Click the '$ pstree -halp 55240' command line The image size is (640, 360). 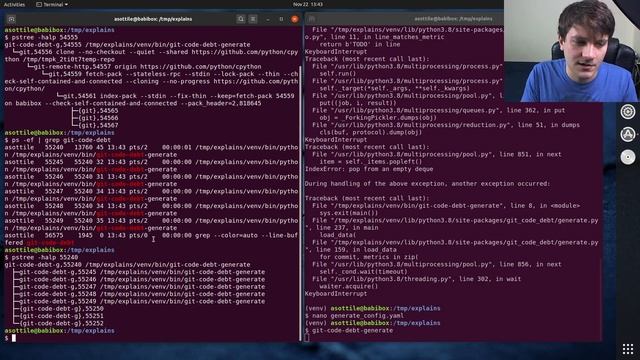(x=41, y=257)
